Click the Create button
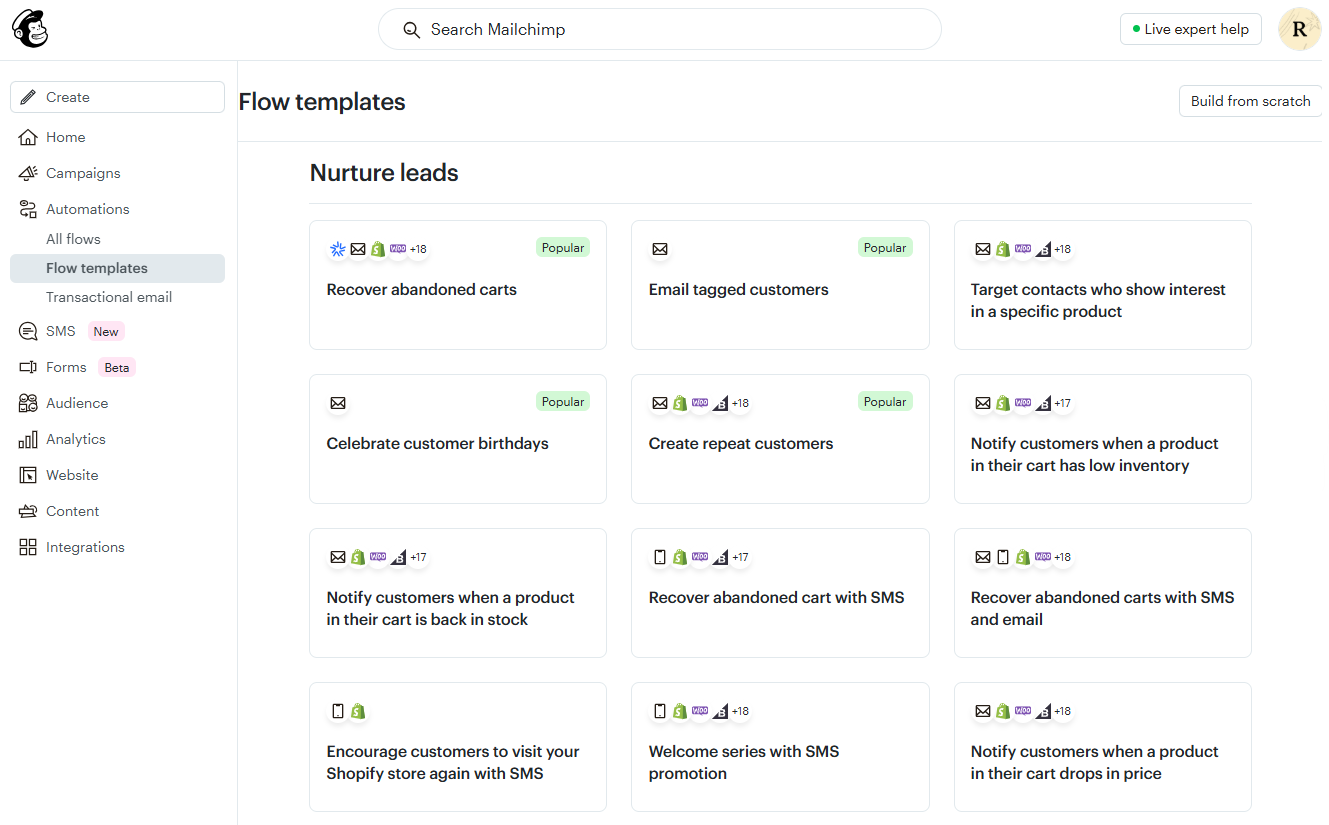 tap(117, 97)
